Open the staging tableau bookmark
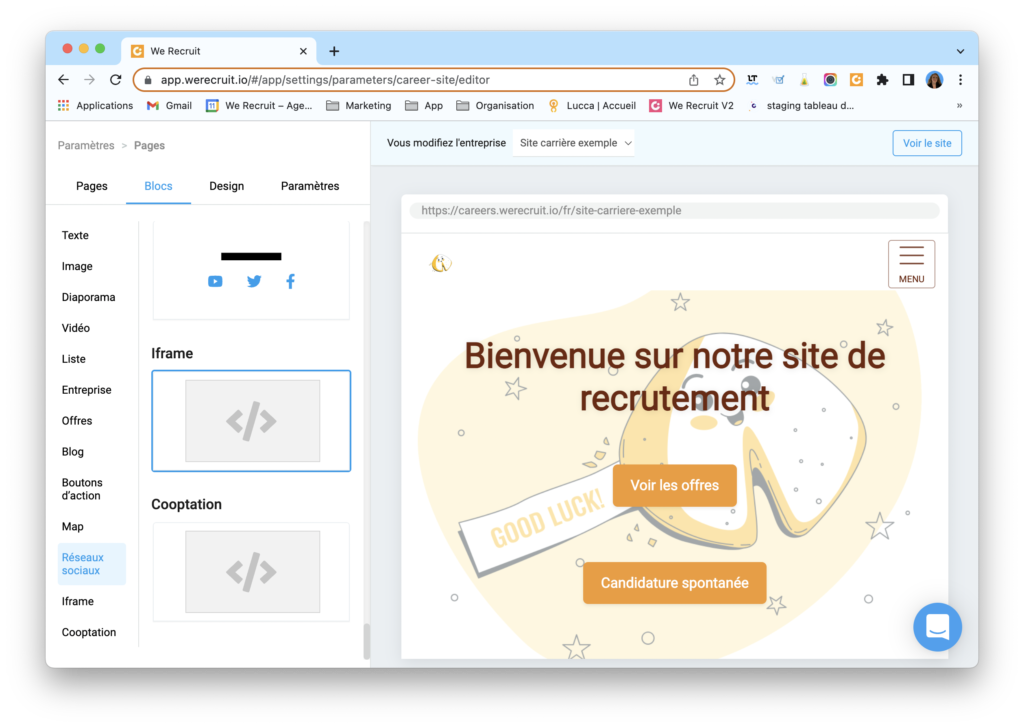1024x728 pixels. click(x=801, y=106)
